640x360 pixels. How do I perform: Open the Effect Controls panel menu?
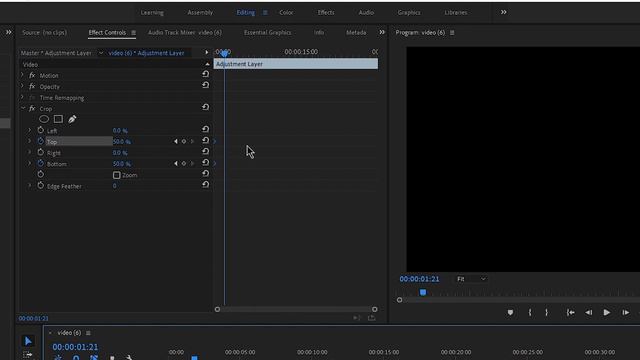[x=133, y=33]
